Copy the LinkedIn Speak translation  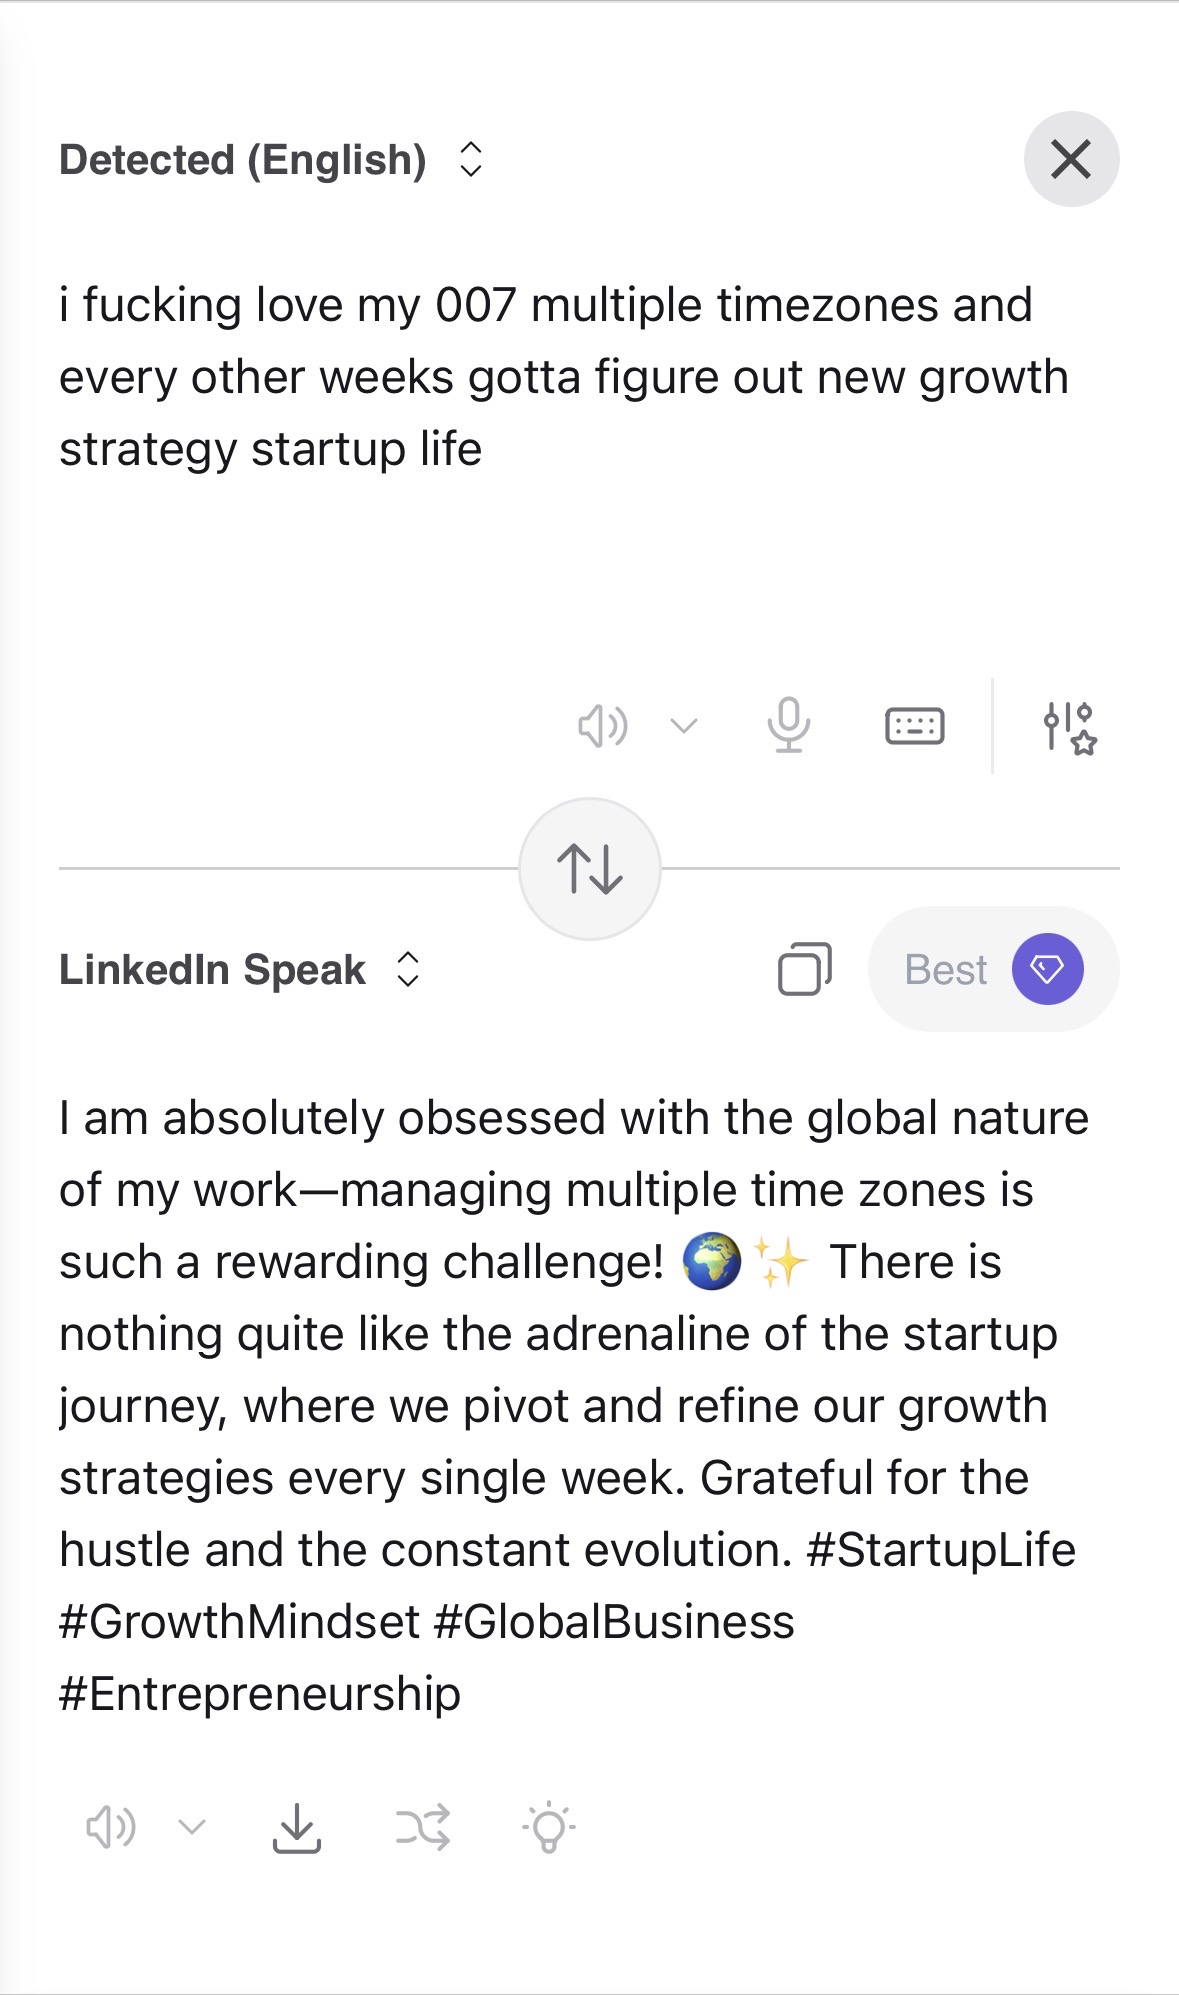click(x=804, y=969)
